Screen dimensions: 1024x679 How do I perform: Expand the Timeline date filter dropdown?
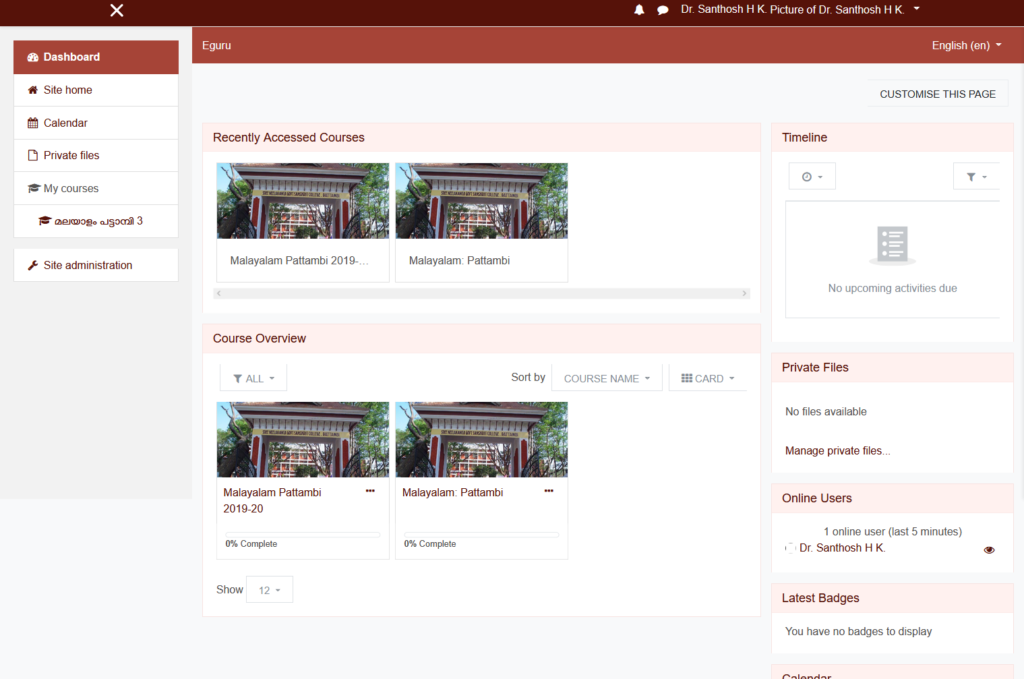point(811,177)
